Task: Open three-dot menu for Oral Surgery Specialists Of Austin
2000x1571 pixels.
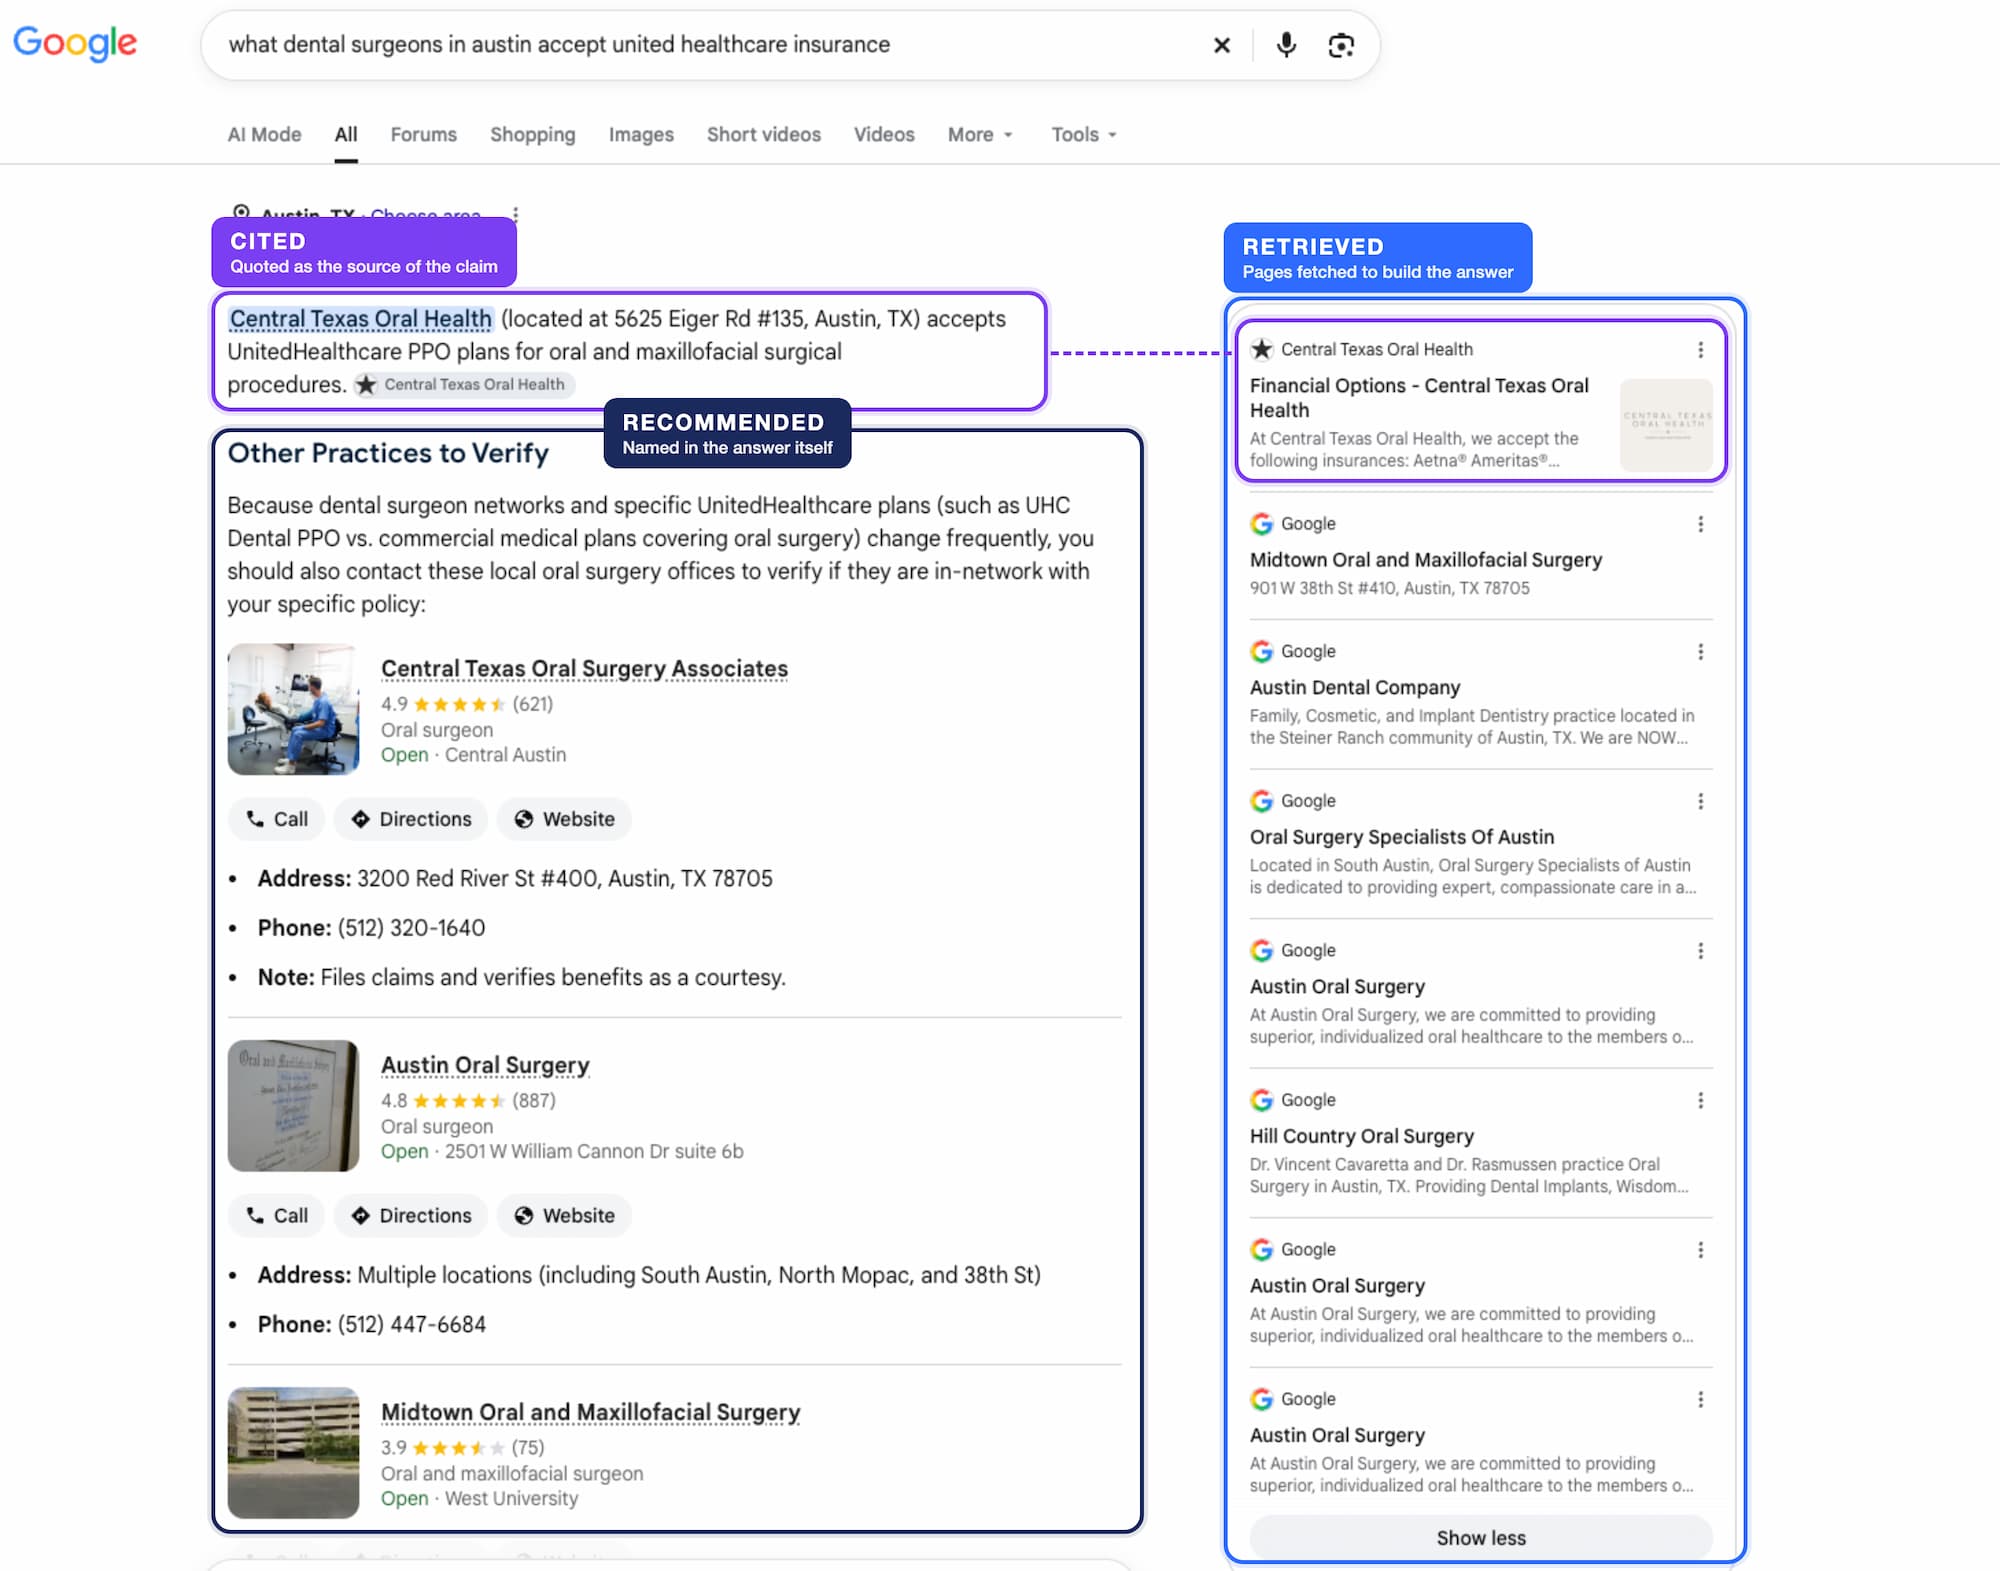Action: (x=1700, y=801)
